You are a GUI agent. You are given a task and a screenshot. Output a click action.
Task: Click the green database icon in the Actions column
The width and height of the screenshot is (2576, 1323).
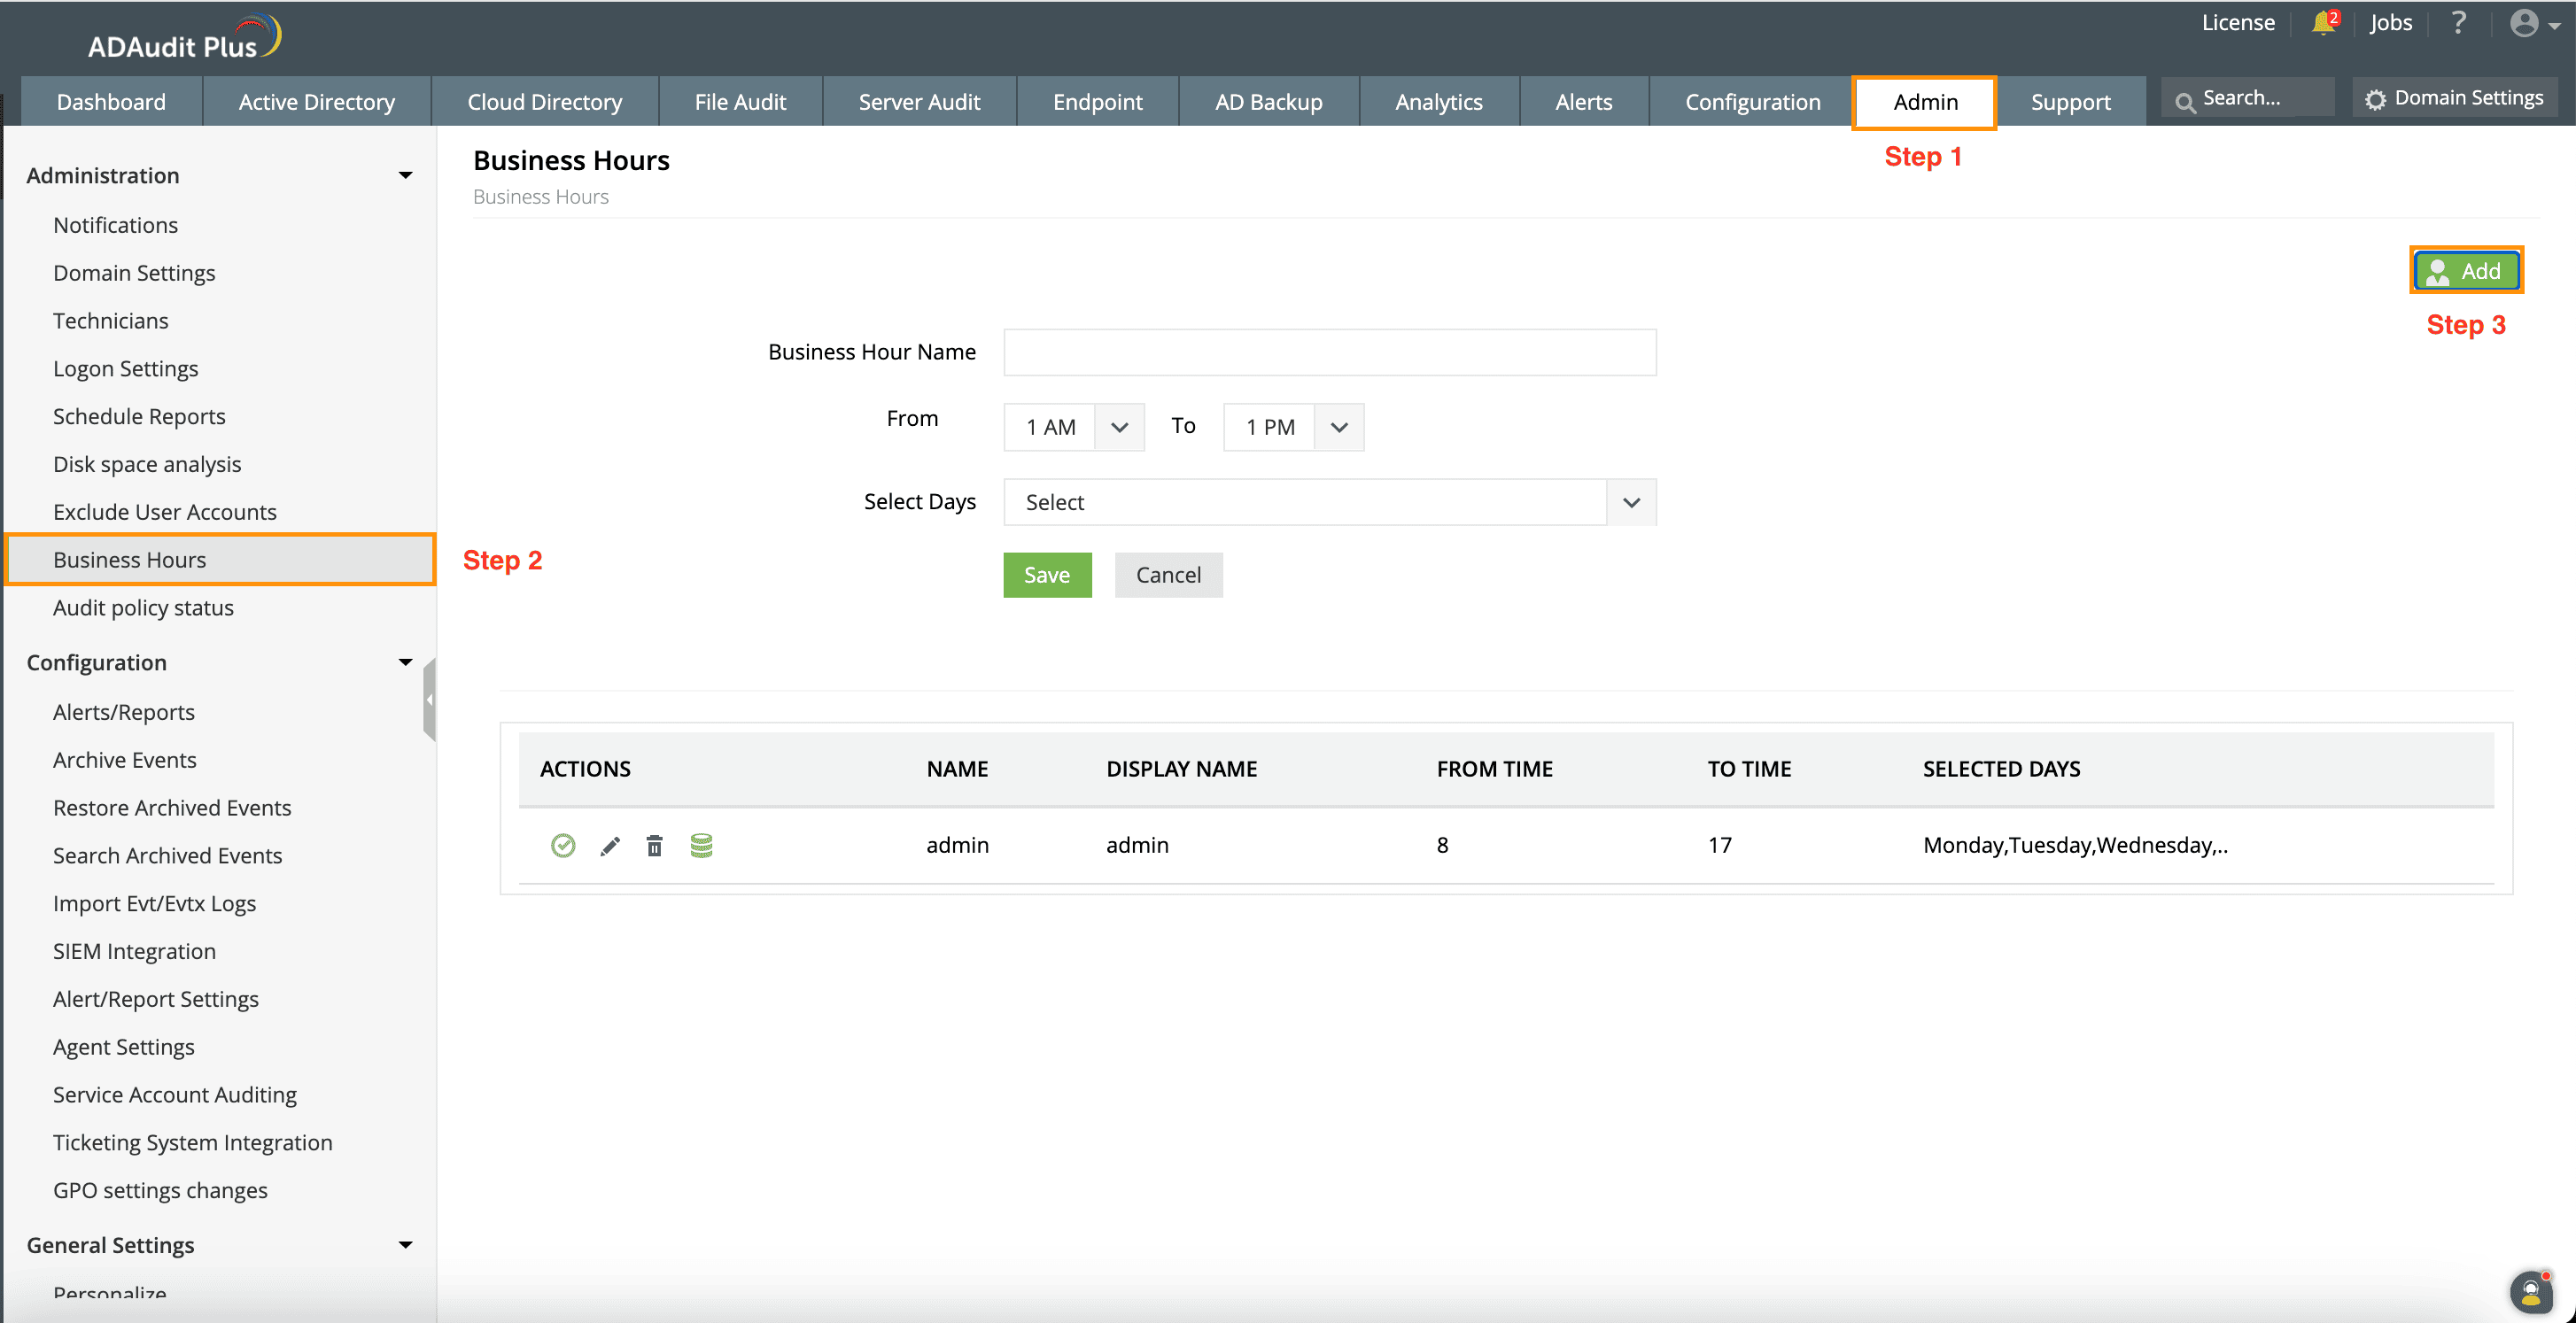(701, 846)
